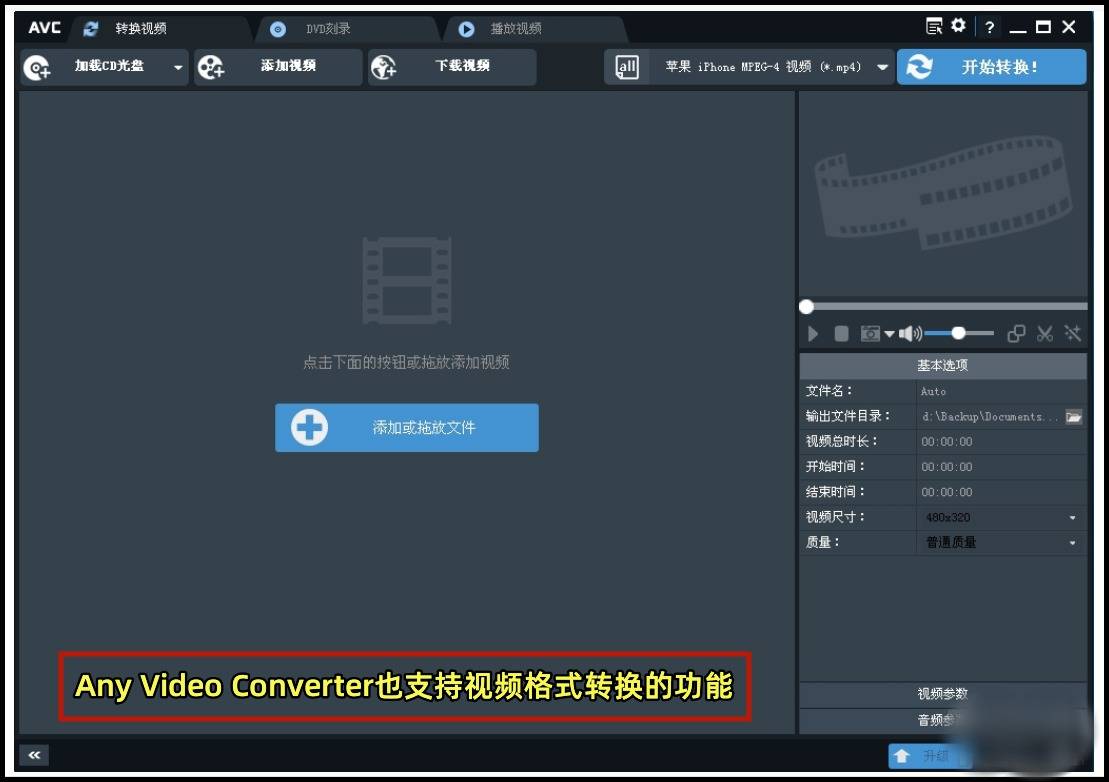Click the magic wand effects icon
Viewport: 1109px width, 782px height.
(x=1073, y=334)
